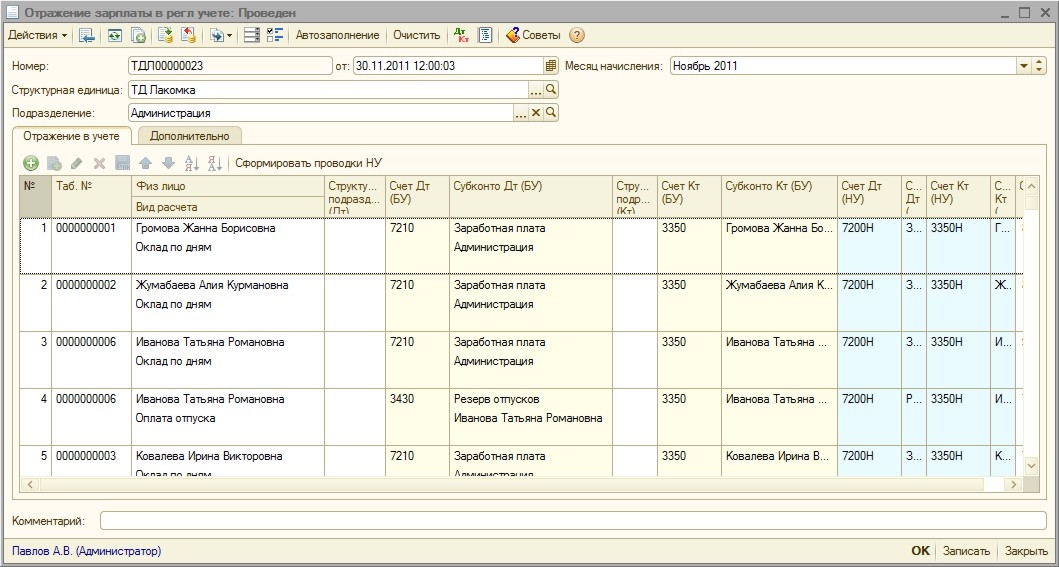Open the Дт/Кт postings result icon
Image resolution: width=1059 pixels, height=567 pixels.
pyautogui.click(x=461, y=35)
